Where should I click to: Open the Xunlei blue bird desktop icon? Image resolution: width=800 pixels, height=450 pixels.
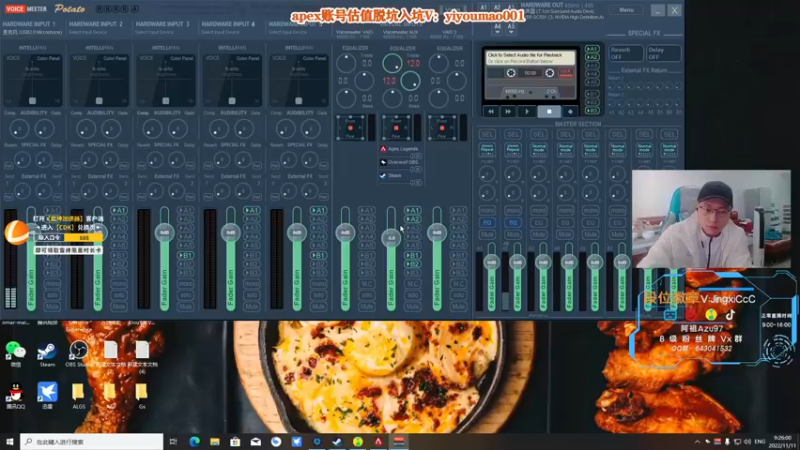coord(47,396)
